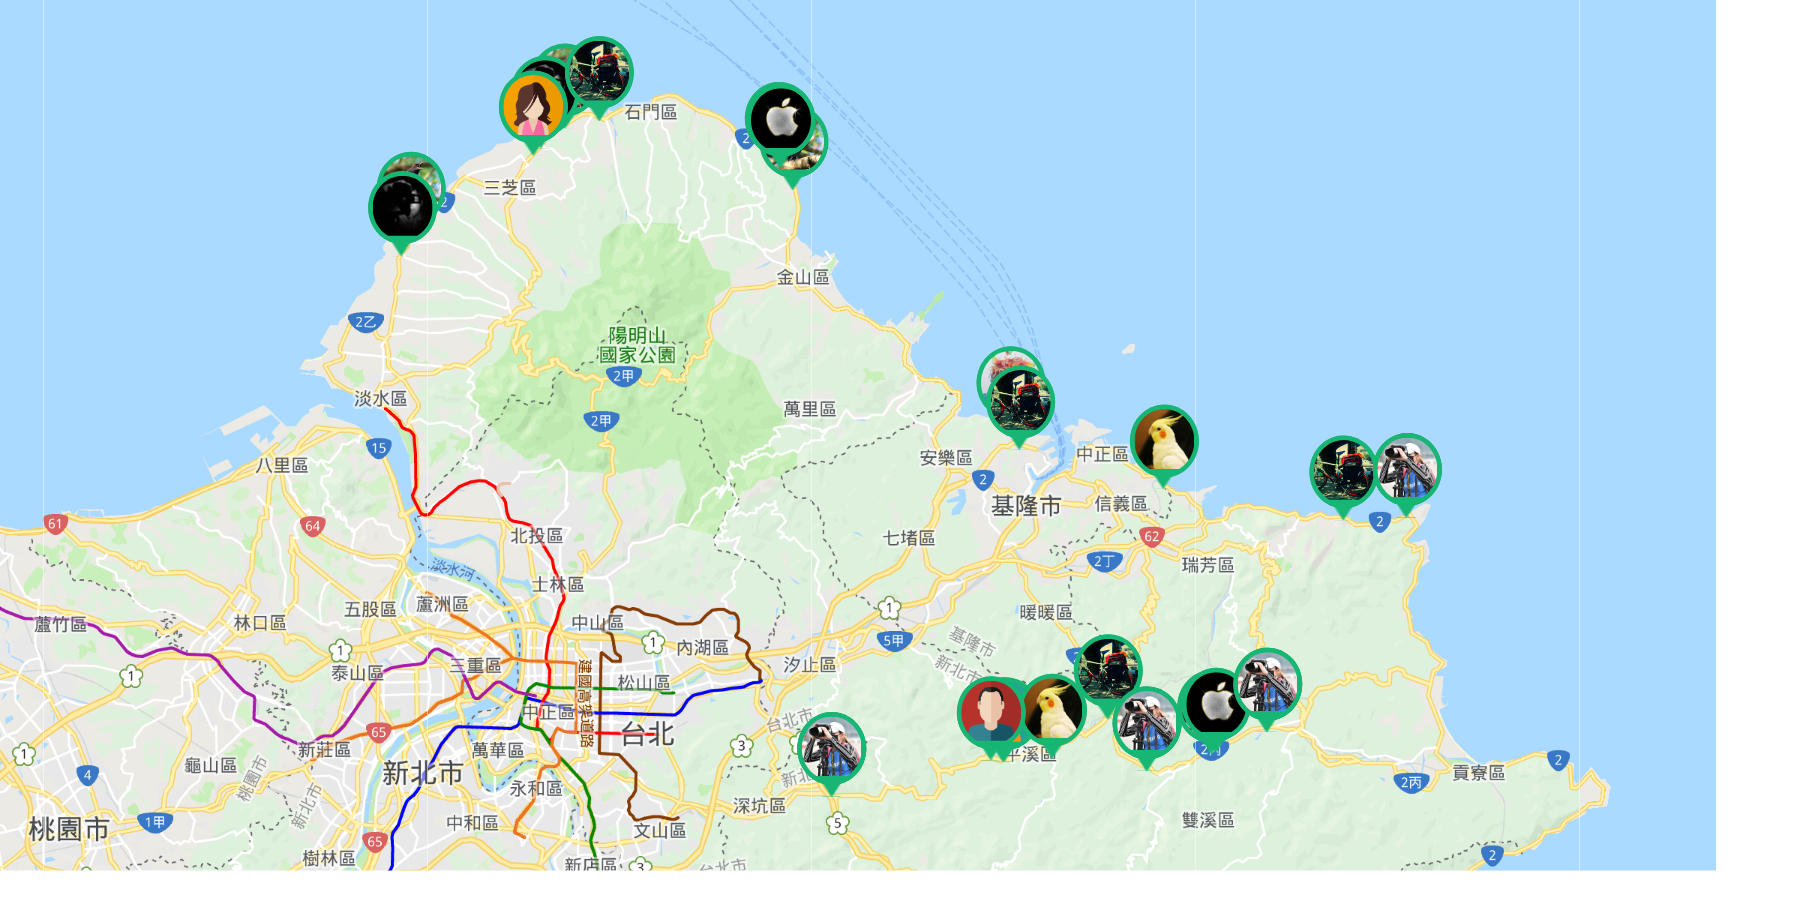Select the cockatiel marker near 平溪區
Viewport: 1809px width, 912px height.
click(x=1053, y=709)
